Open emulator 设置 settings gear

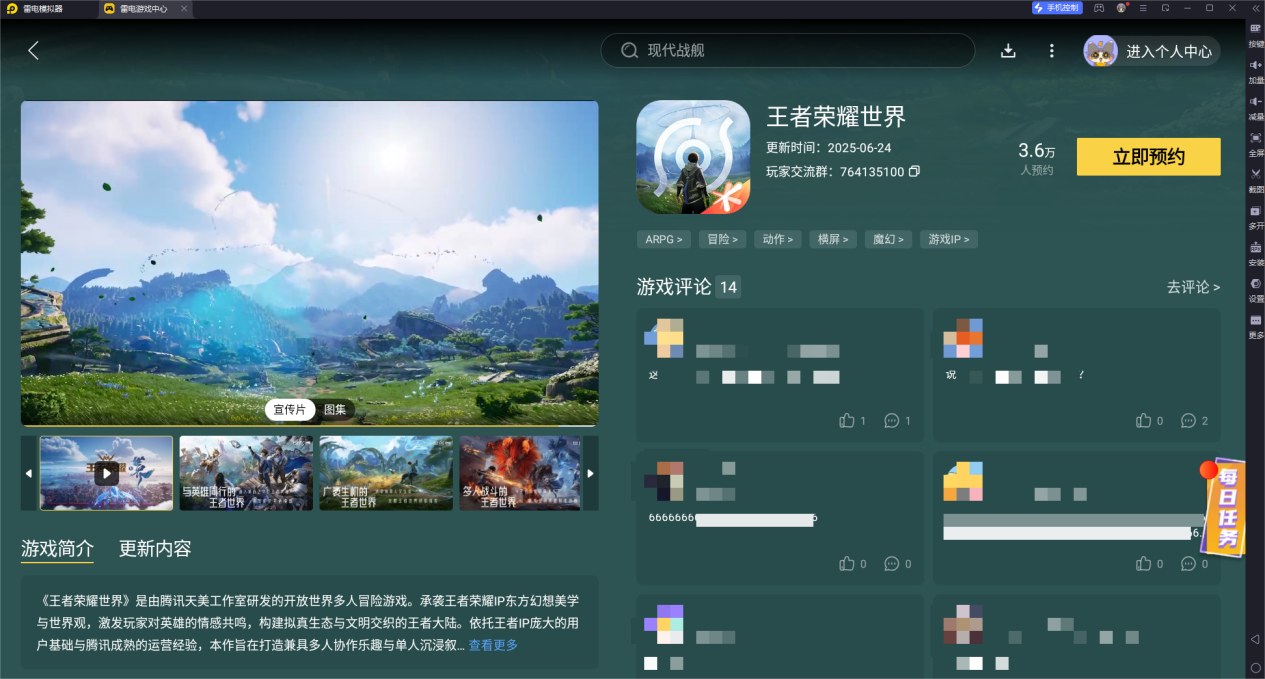tap(1256, 289)
